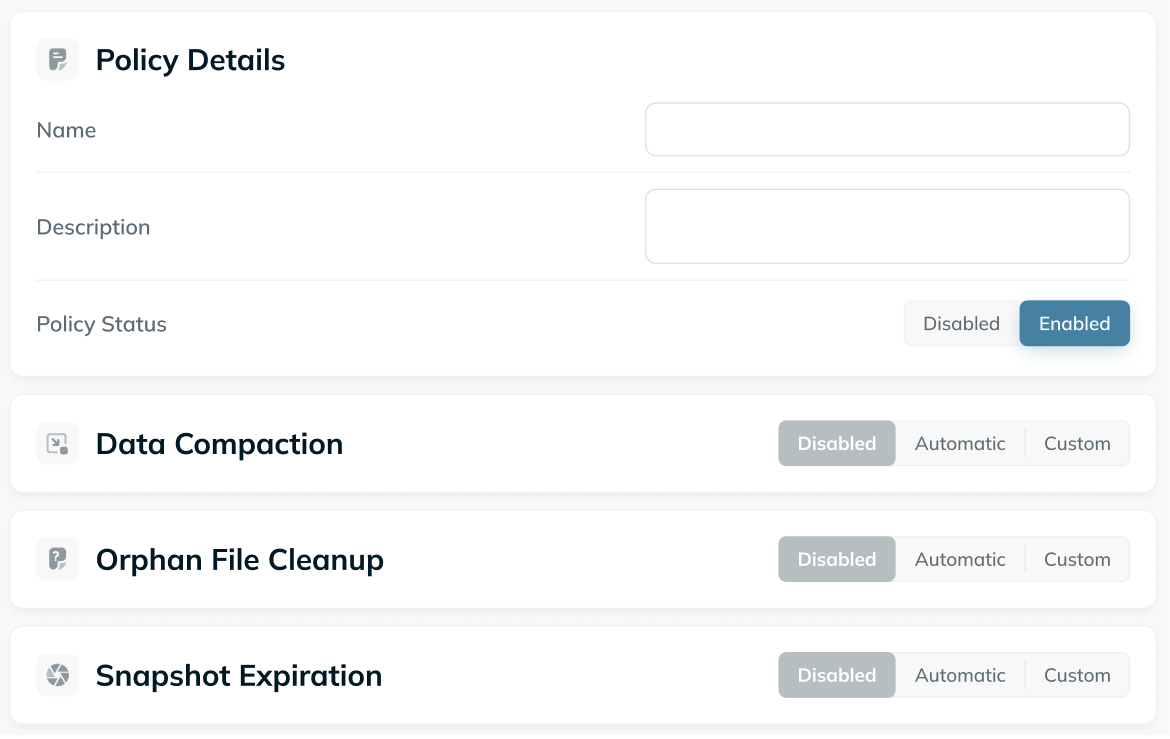Select Disabled for Orphan File Cleanup
Image resolution: width=1170 pixels, height=739 pixels.
(x=837, y=559)
